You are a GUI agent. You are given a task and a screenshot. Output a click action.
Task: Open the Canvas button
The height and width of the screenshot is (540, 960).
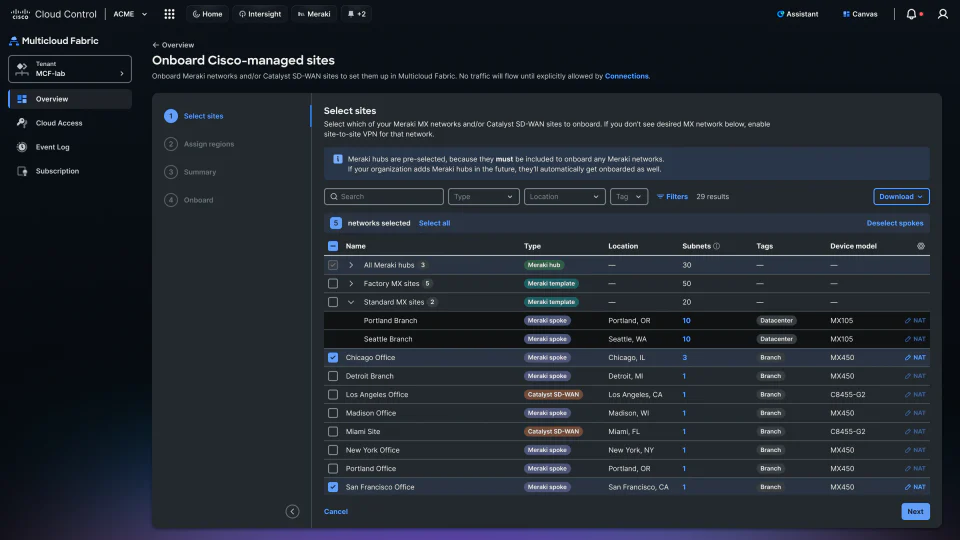pyautogui.click(x=860, y=14)
